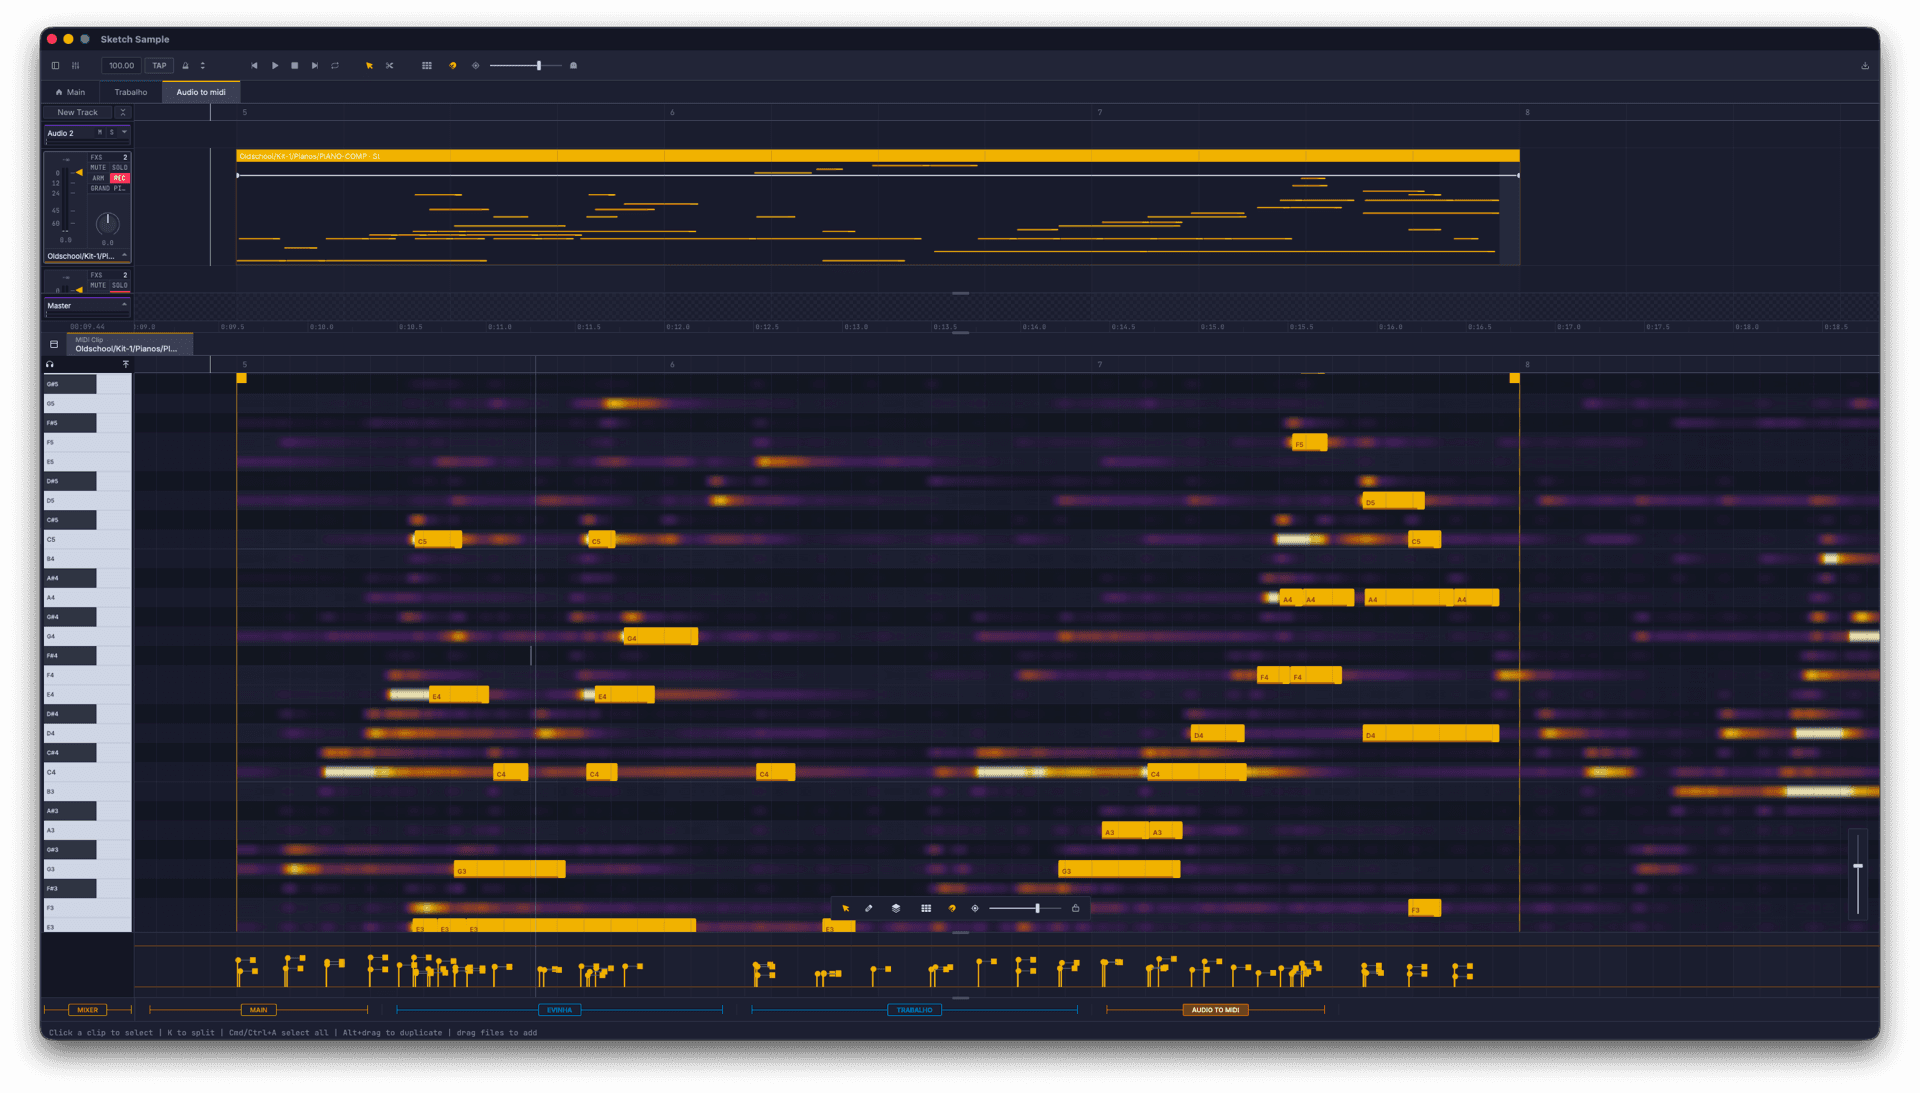
Task: Adjust the pan knob on the piano track
Action: point(107,223)
